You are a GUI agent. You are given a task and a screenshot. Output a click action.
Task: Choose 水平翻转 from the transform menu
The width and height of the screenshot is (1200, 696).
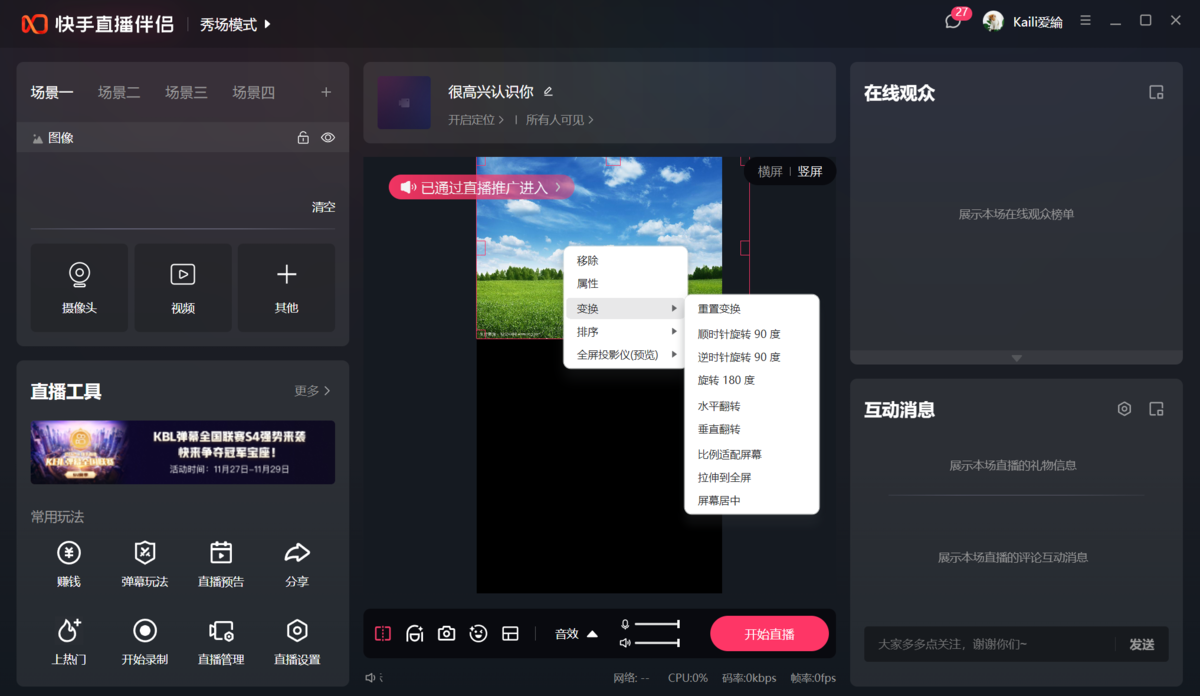720,405
